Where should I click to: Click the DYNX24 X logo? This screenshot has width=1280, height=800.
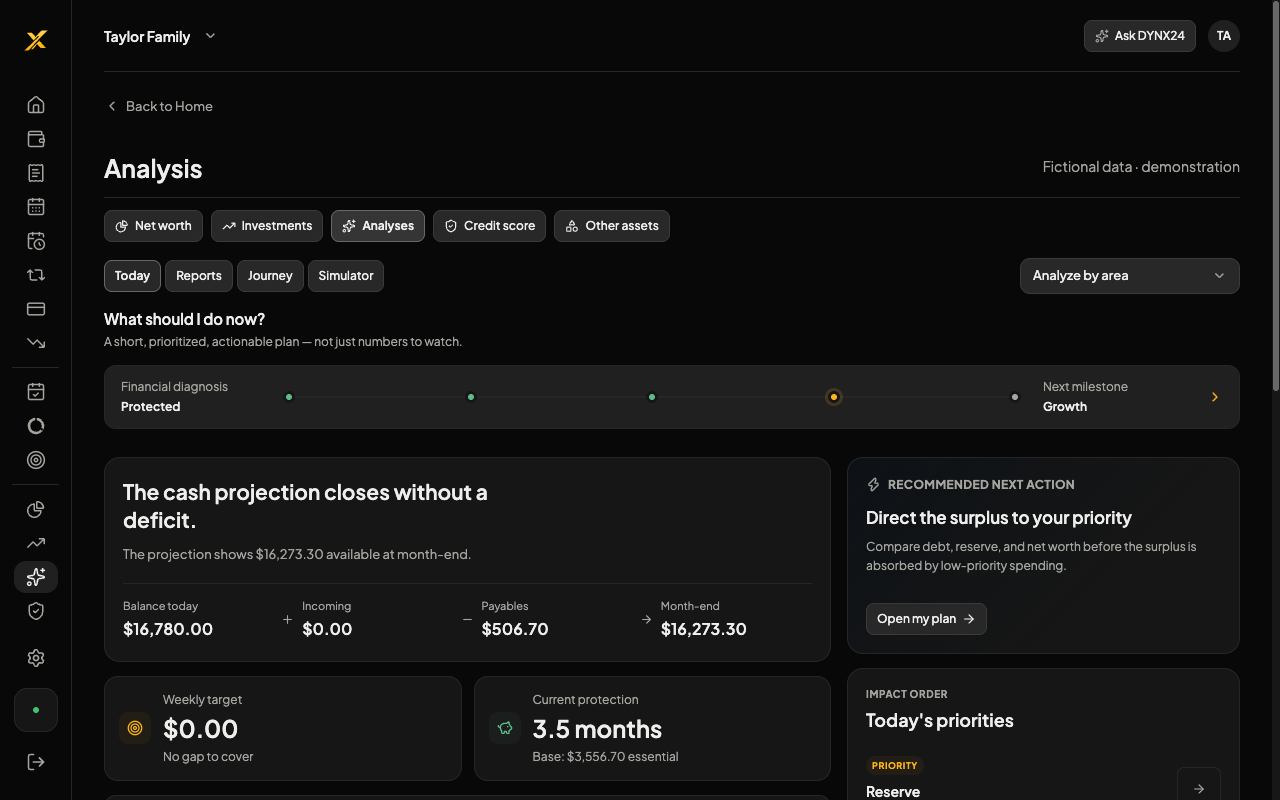tap(36, 40)
